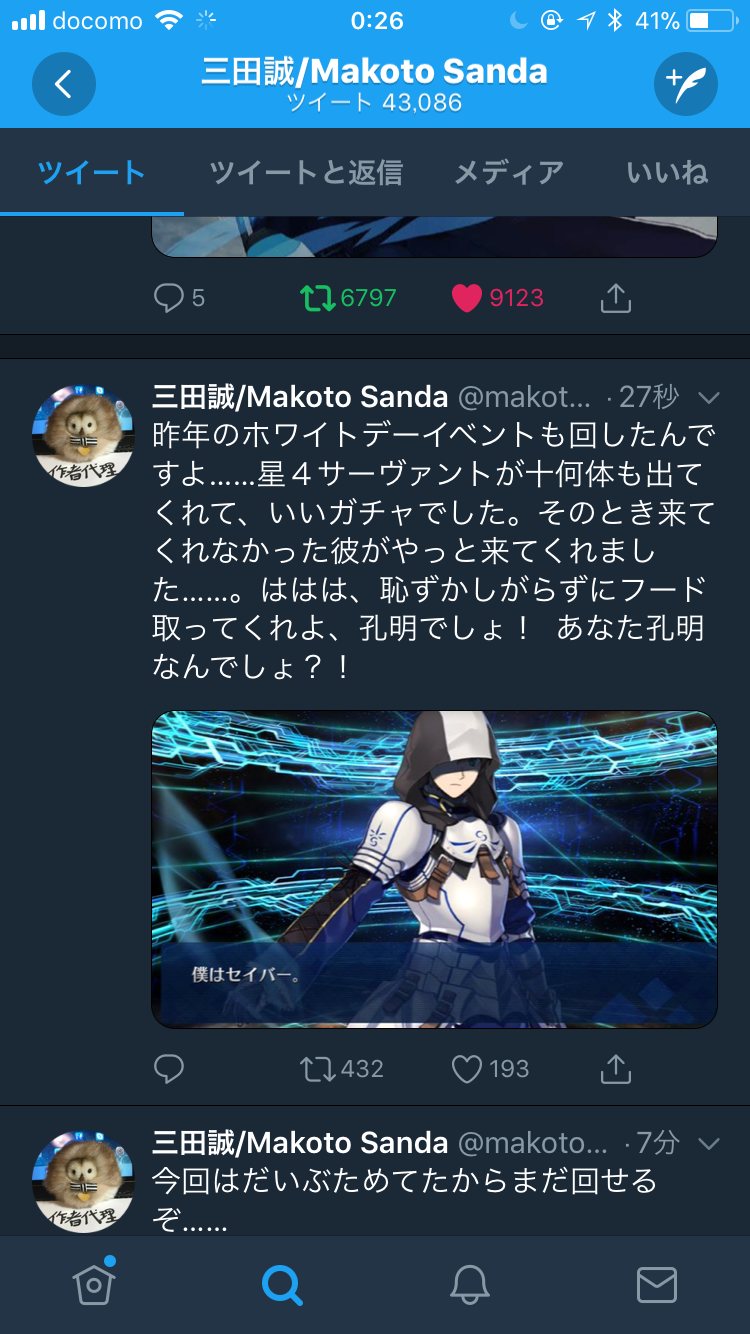Open the いいね tab
This screenshot has height=1334, width=750.
tap(667, 173)
